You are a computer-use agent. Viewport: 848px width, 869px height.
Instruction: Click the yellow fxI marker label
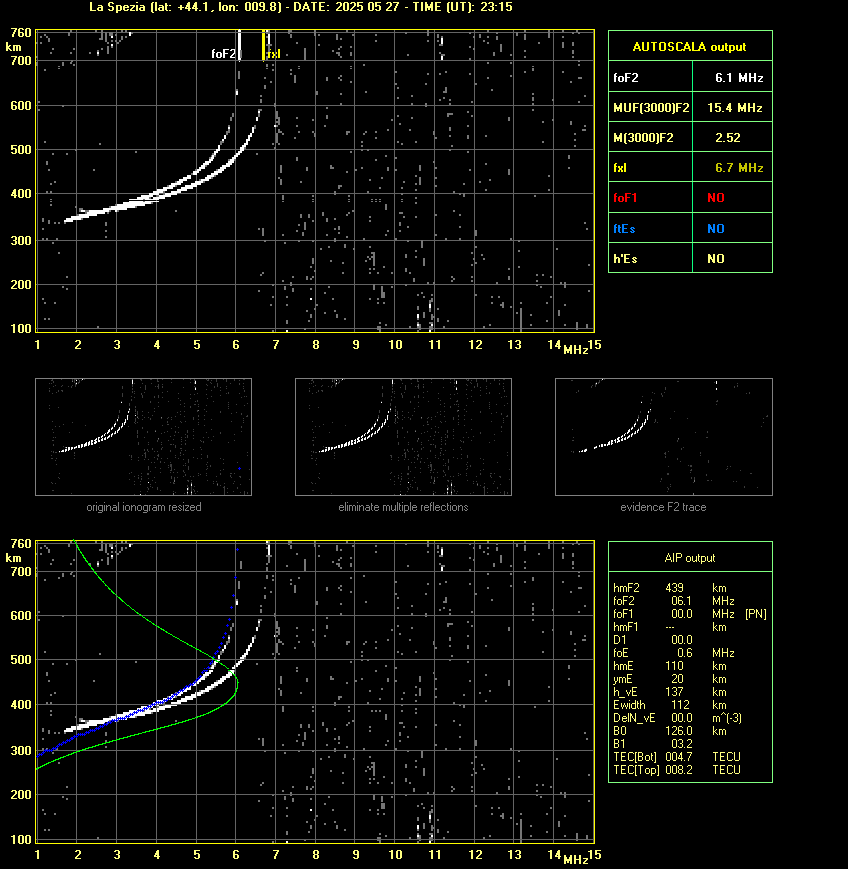(274, 54)
